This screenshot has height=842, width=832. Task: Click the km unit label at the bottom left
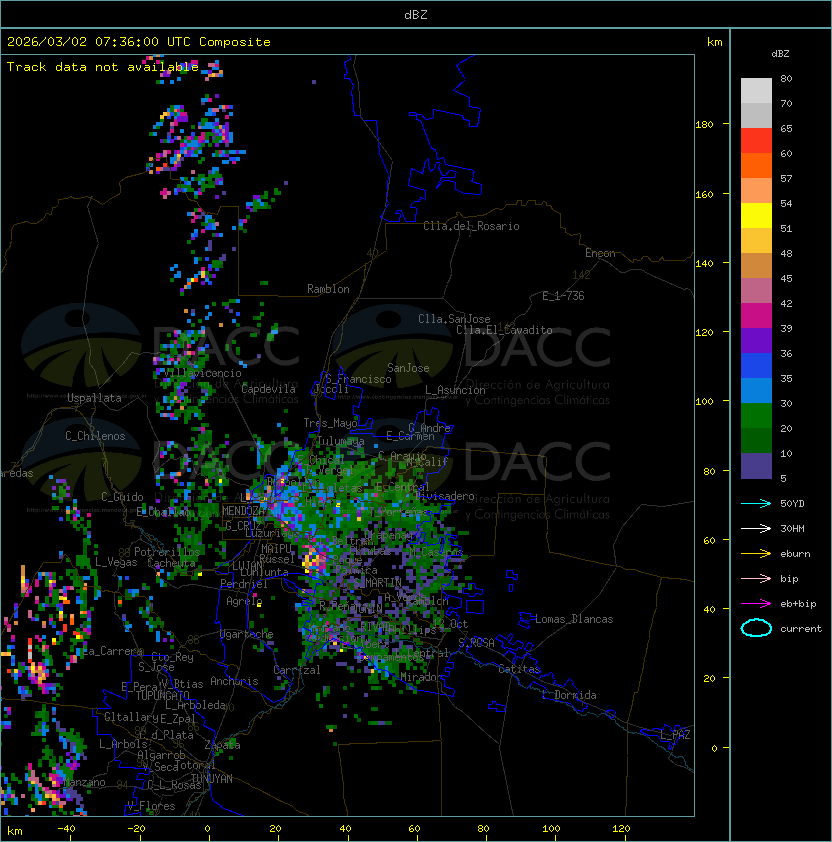pos(15,831)
